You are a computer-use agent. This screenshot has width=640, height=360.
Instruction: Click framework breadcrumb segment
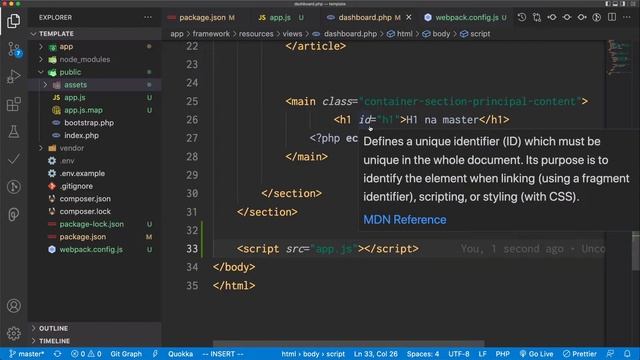(x=211, y=34)
